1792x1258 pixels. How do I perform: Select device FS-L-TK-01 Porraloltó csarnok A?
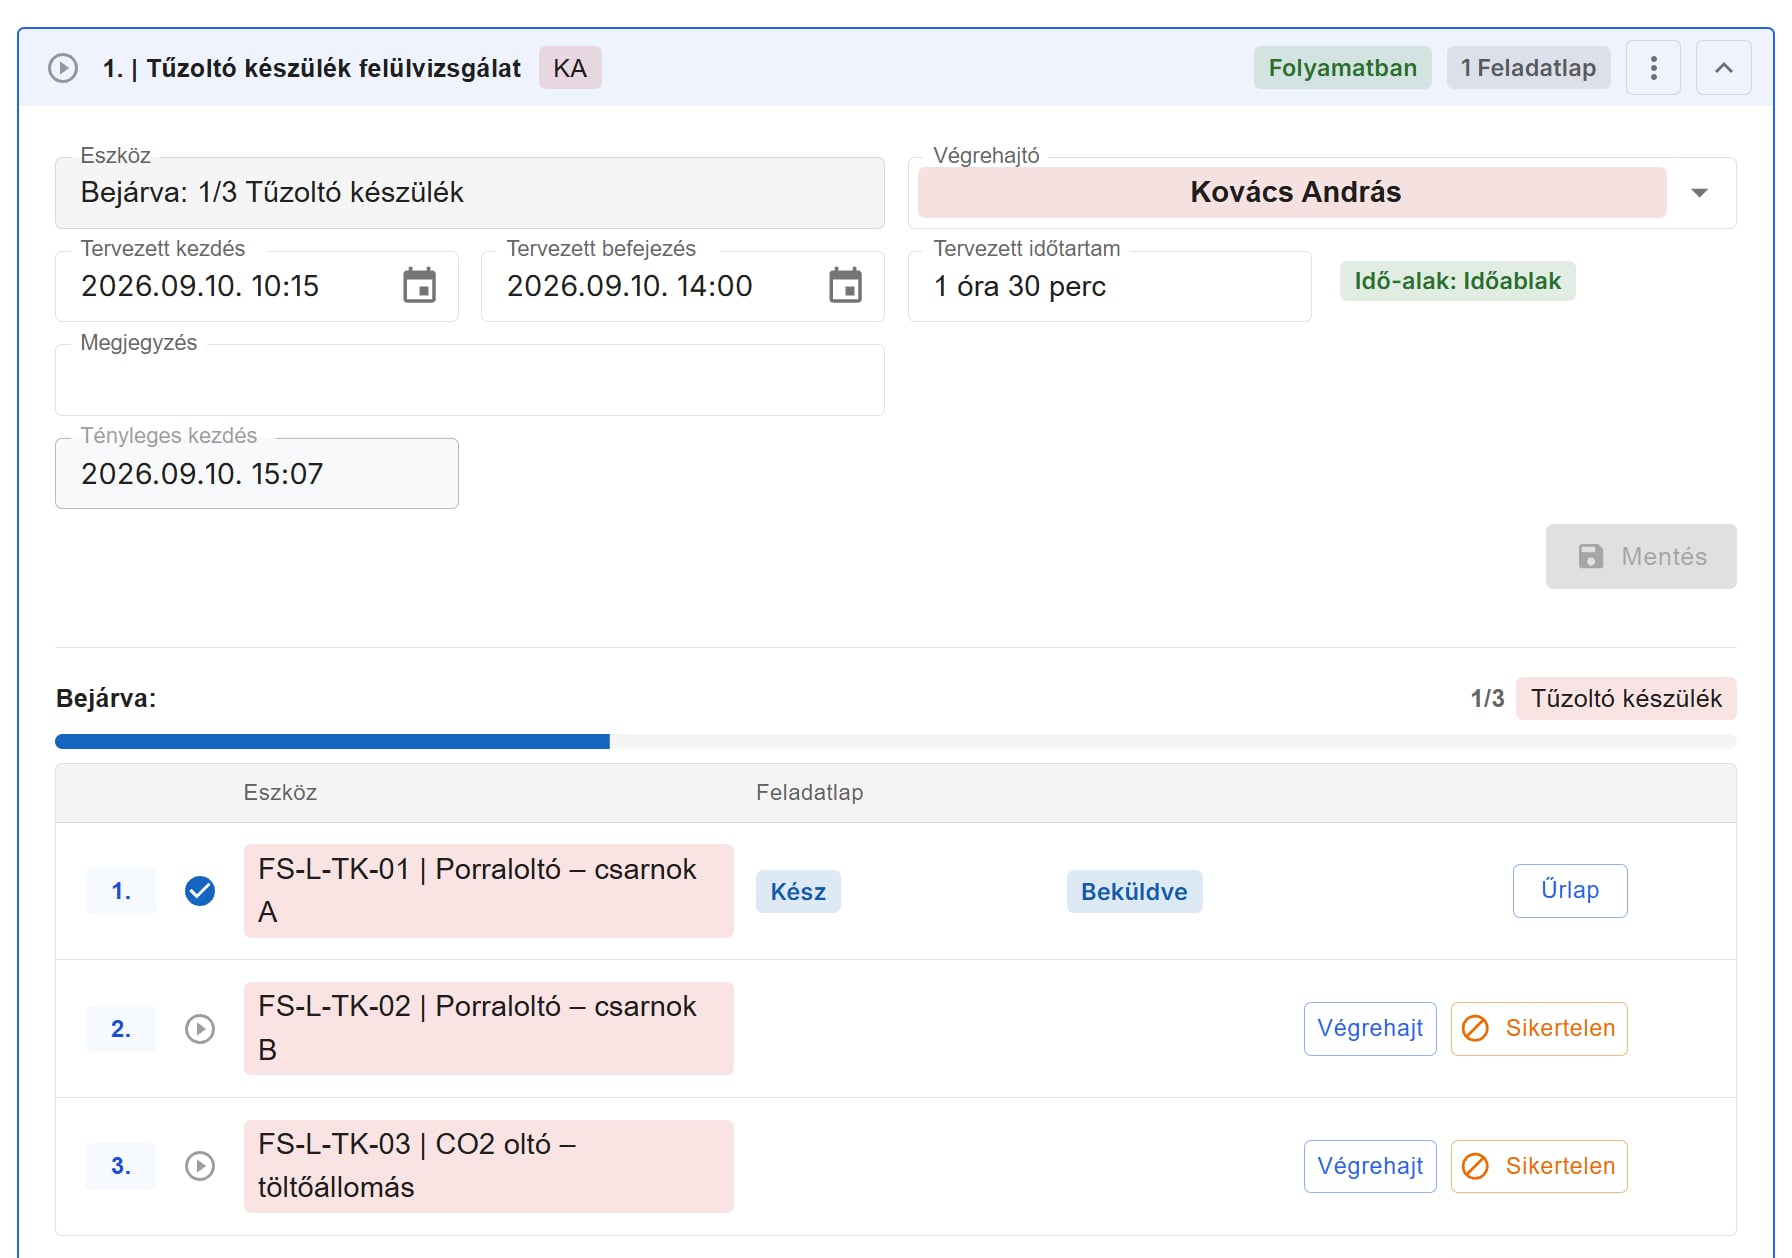pyautogui.click(x=488, y=890)
